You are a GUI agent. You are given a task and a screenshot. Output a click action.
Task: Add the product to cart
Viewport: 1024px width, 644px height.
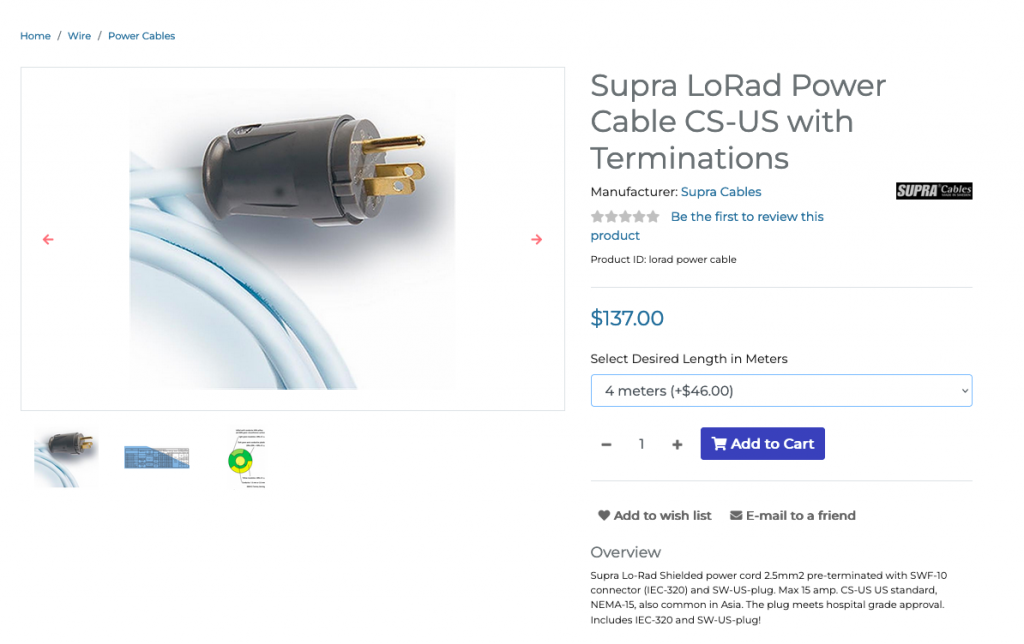click(762, 443)
